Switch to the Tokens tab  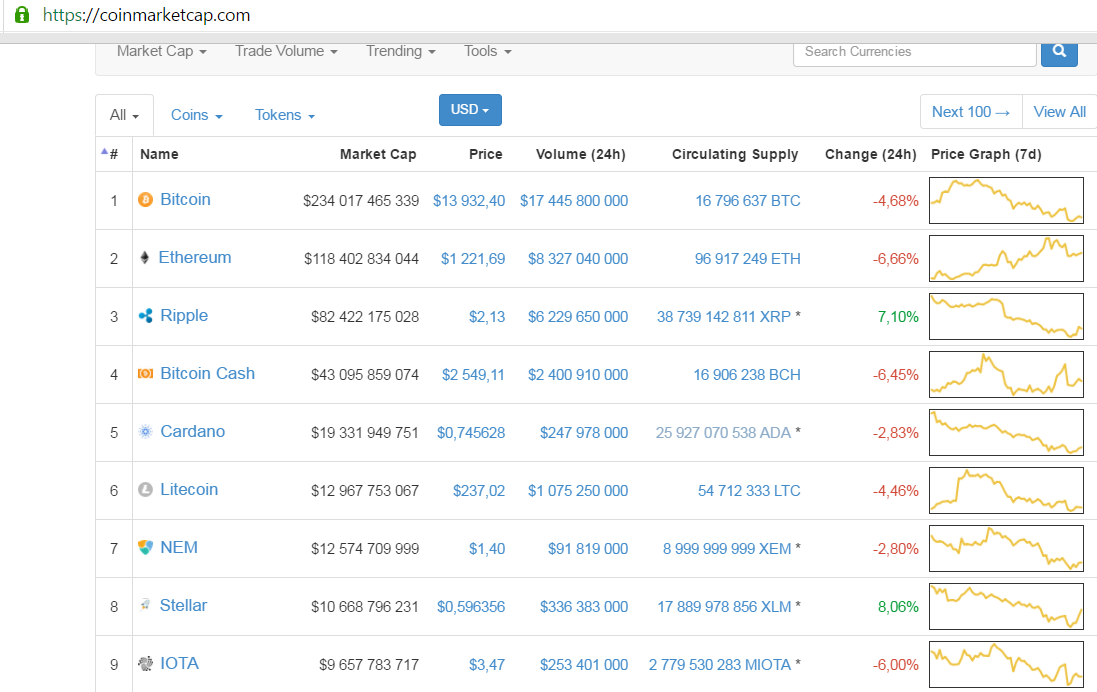coord(284,115)
